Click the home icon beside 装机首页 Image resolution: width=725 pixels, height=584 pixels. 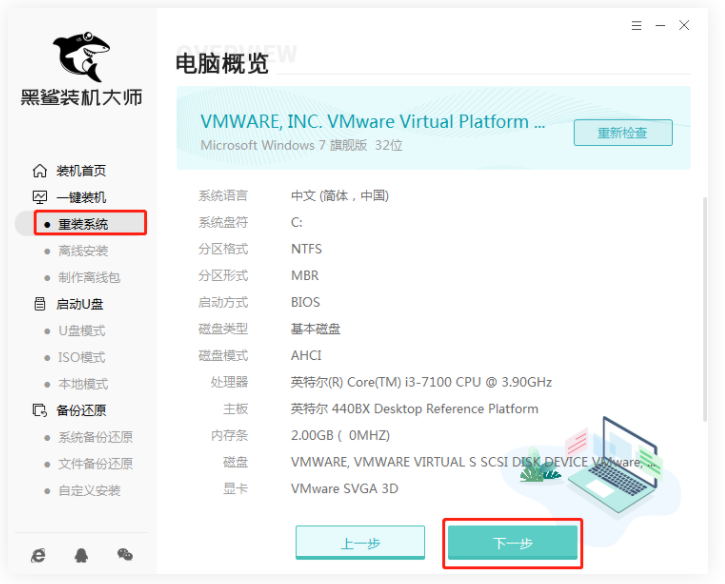click(x=40, y=171)
